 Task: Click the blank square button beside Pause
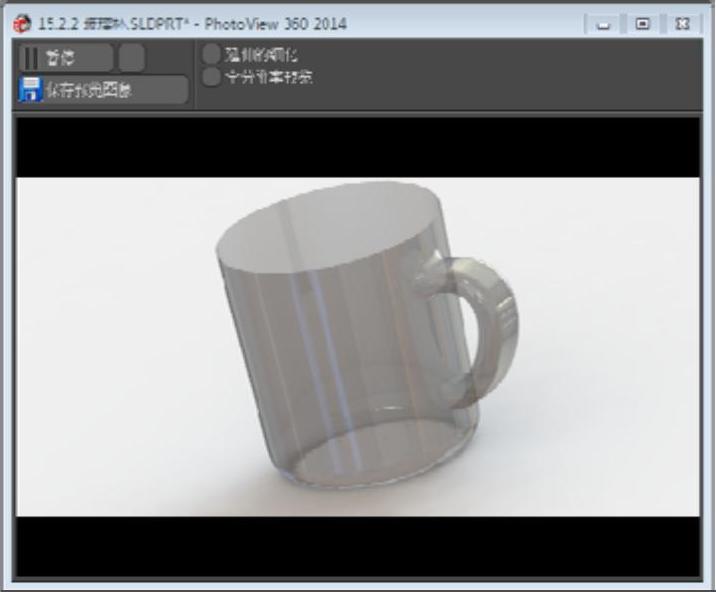(x=132, y=58)
